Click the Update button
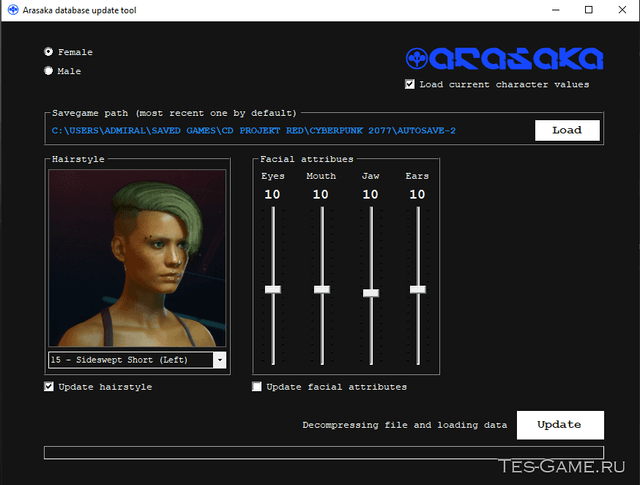This screenshot has height=485, width=640. (560, 425)
